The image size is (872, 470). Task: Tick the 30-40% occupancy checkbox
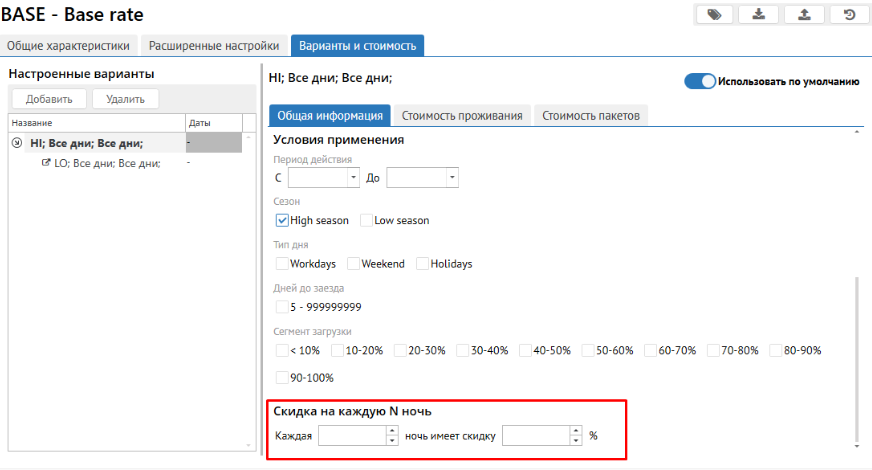tap(463, 350)
